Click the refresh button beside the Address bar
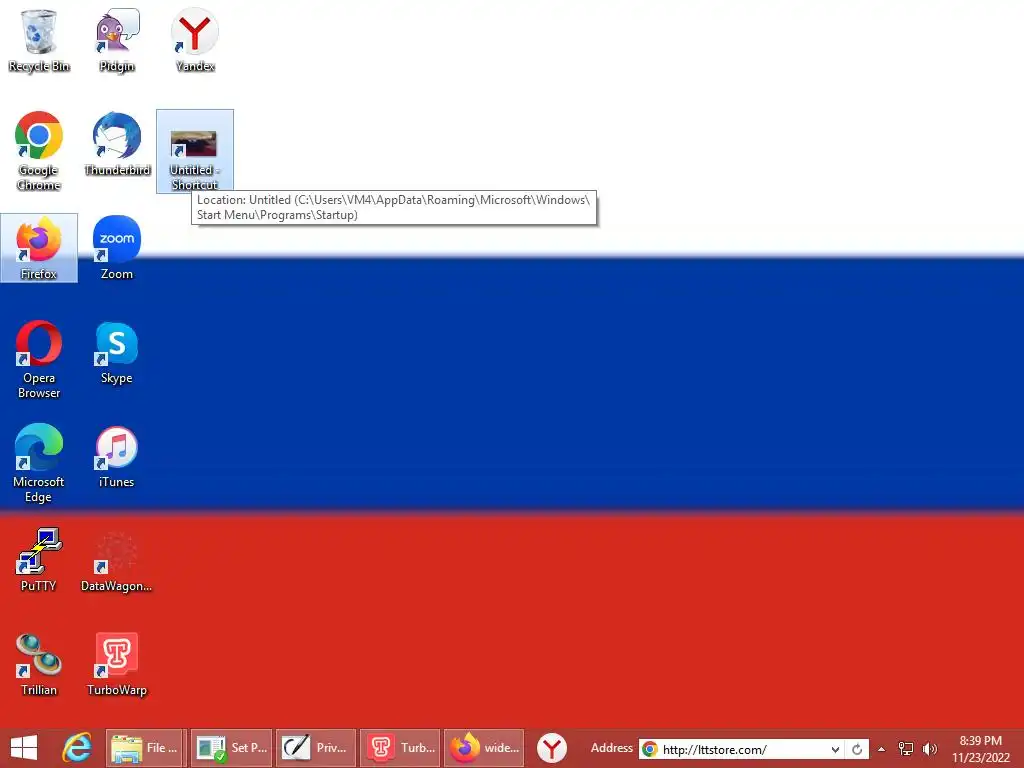Viewport: 1024px width, 768px height. coord(857,749)
